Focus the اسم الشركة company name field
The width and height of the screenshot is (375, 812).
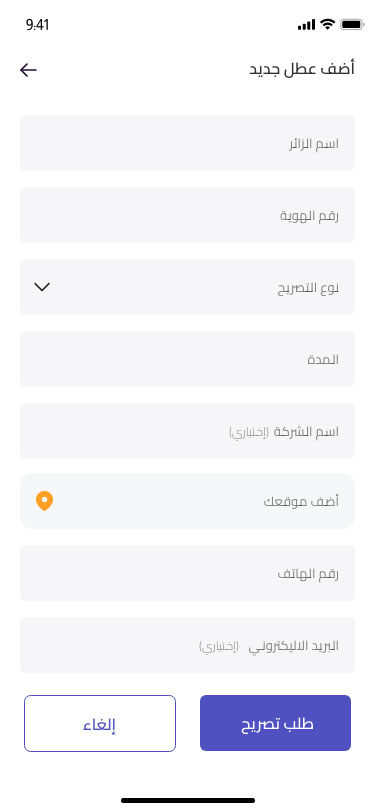[x=188, y=431]
